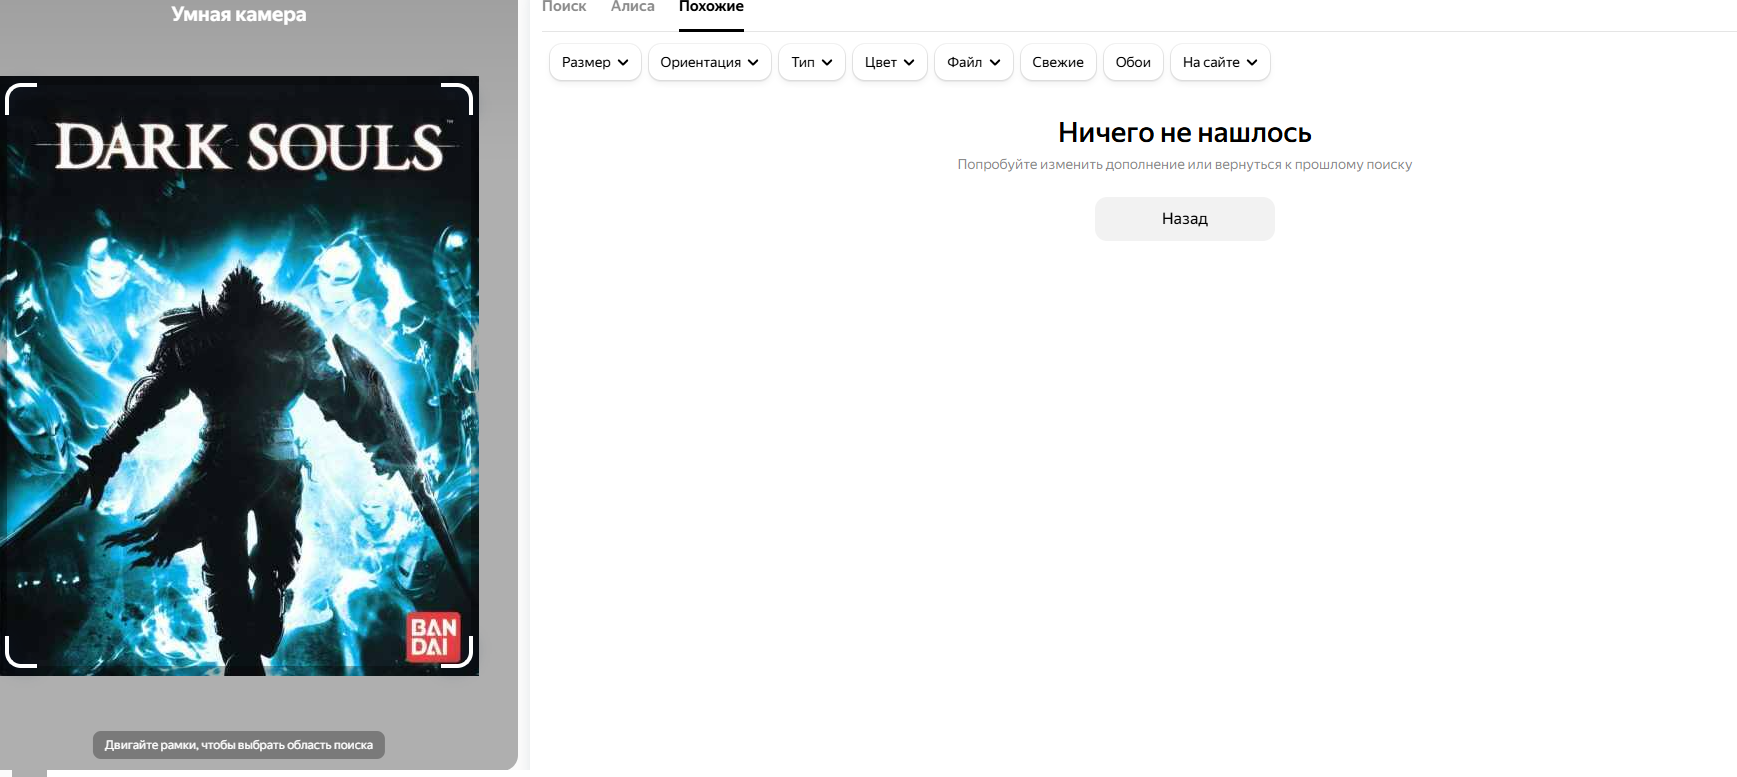
Task: Click the Назад button
Action: 1185,219
